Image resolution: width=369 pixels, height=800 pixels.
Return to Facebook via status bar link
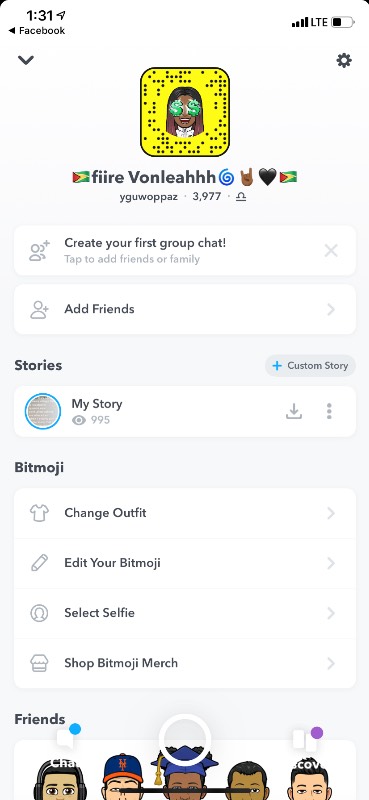point(37,31)
